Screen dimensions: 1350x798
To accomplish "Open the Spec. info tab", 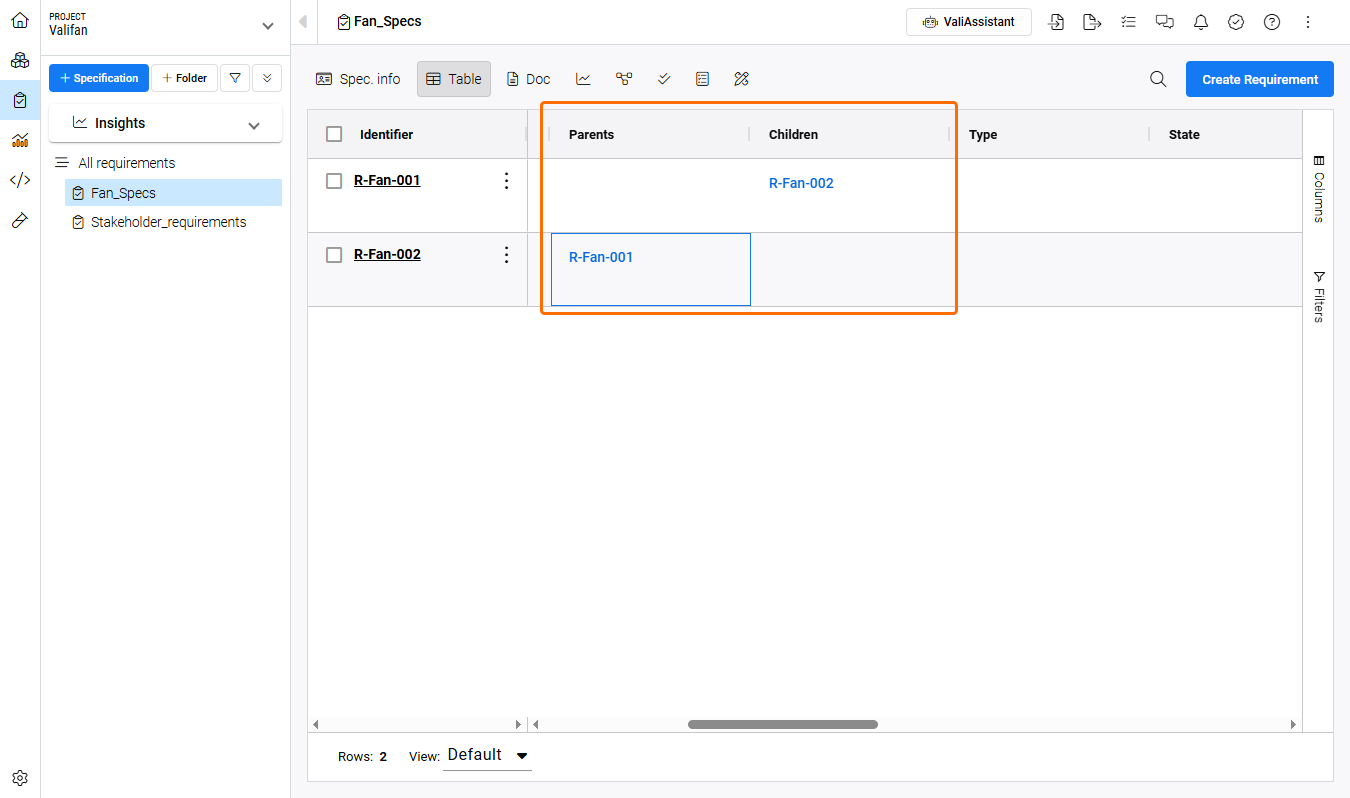I will click(358, 79).
